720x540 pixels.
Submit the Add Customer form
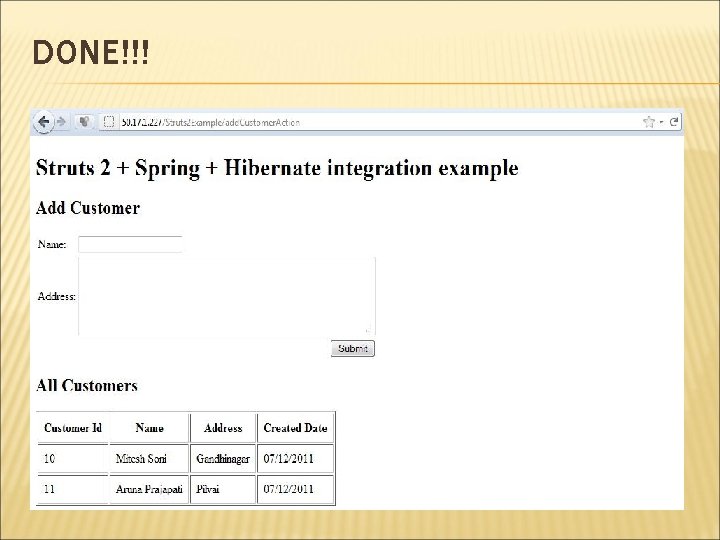point(353,349)
